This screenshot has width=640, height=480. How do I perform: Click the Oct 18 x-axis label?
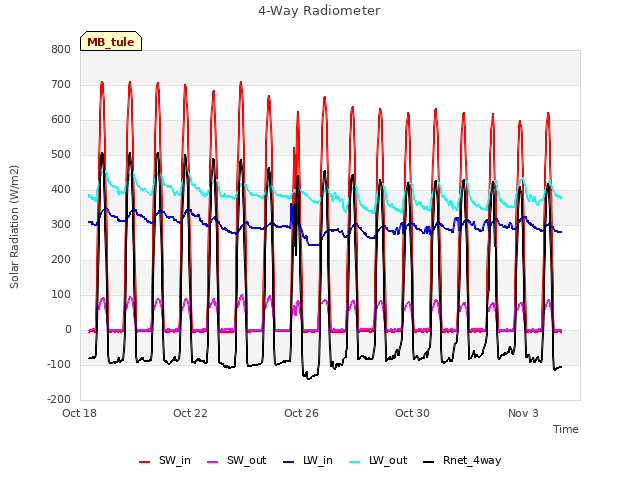[79, 413]
